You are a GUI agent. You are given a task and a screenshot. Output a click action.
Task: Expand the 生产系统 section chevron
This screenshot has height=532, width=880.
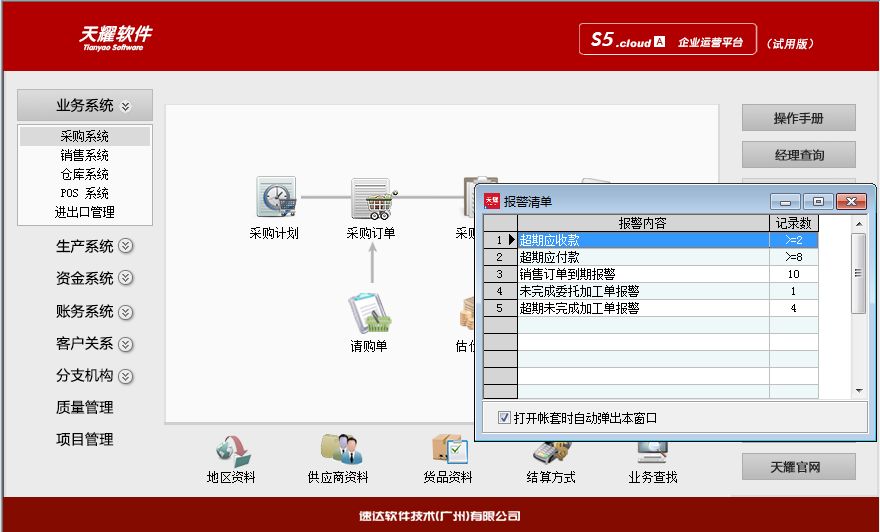126,246
